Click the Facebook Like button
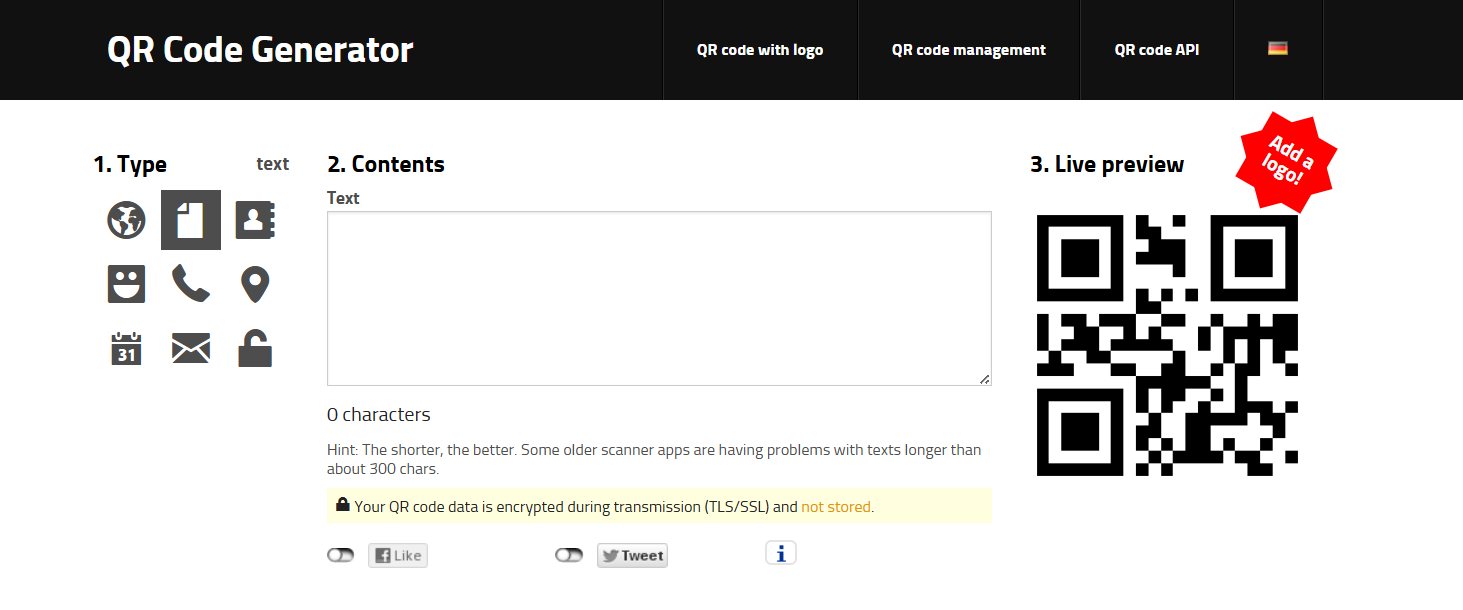This screenshot has width=1463, height=610. coord(398,555)
